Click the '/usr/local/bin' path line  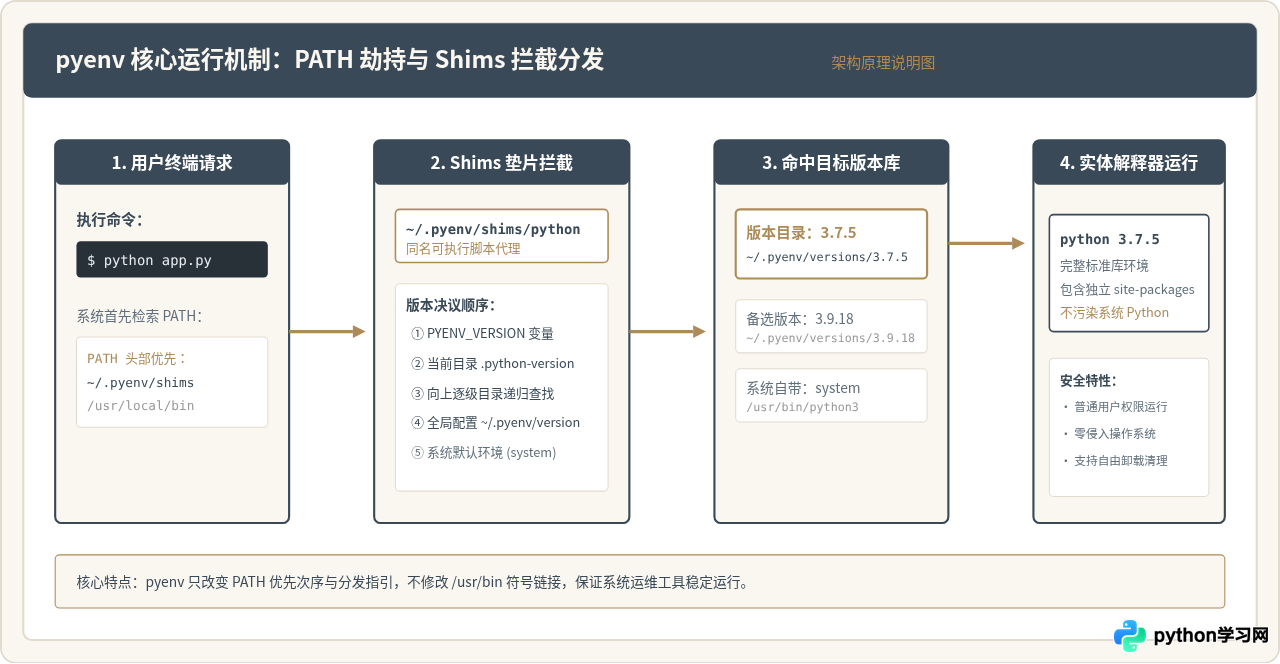coord(140,405)
